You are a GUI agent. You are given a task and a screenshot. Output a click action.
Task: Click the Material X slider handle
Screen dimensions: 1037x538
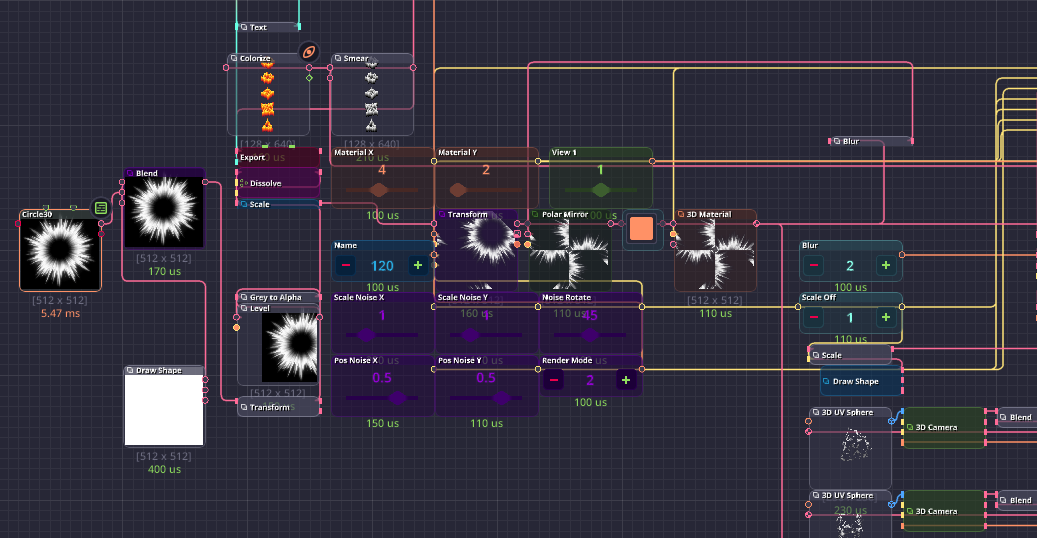[x=378, y=191]
